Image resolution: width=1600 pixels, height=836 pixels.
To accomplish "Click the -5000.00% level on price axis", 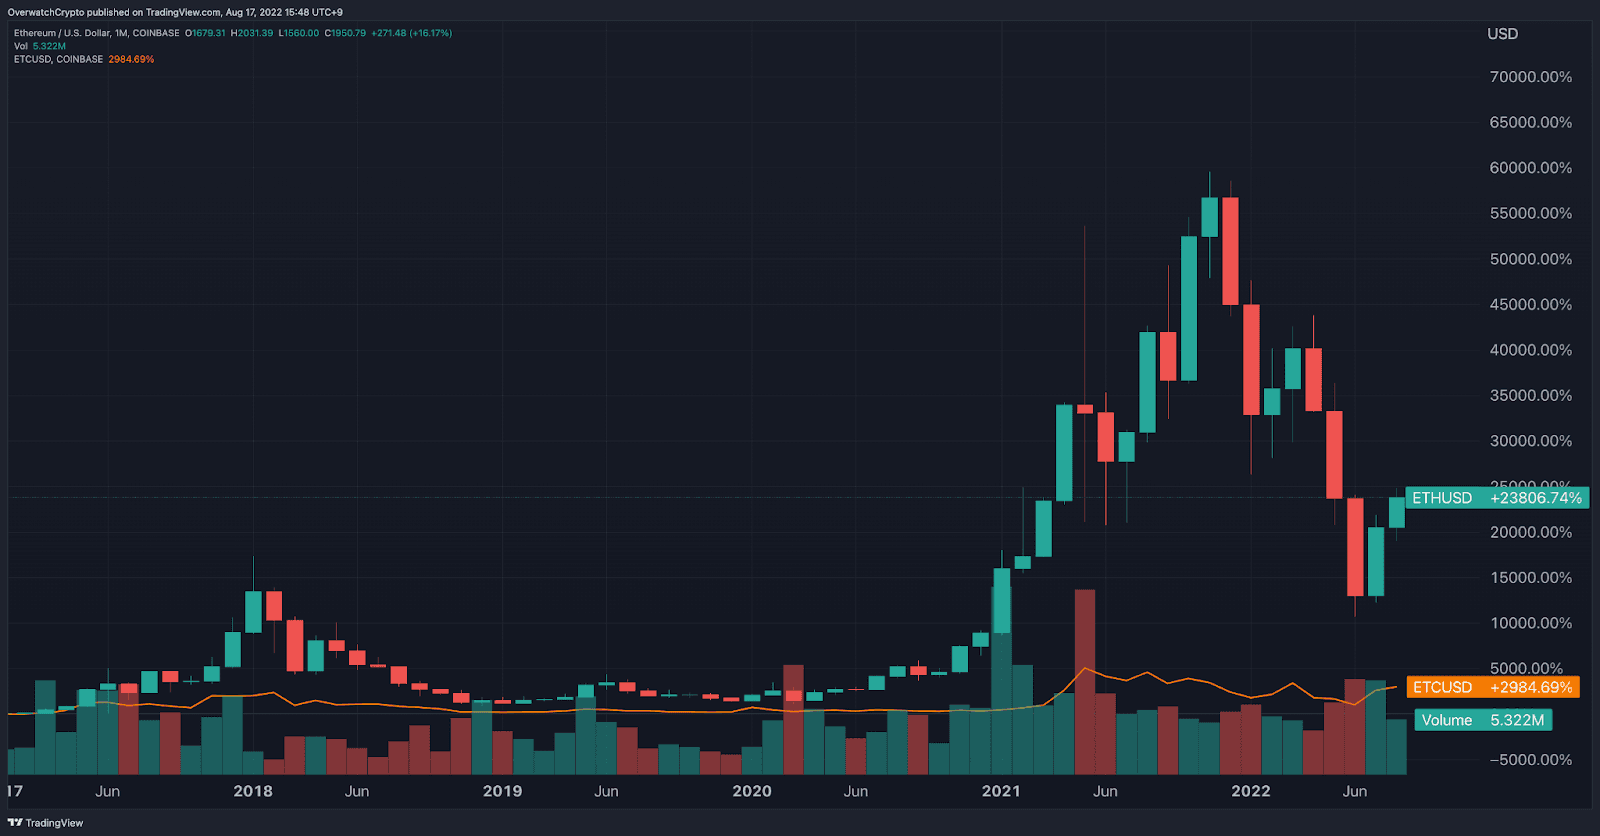I will (x=1530, y=760).
